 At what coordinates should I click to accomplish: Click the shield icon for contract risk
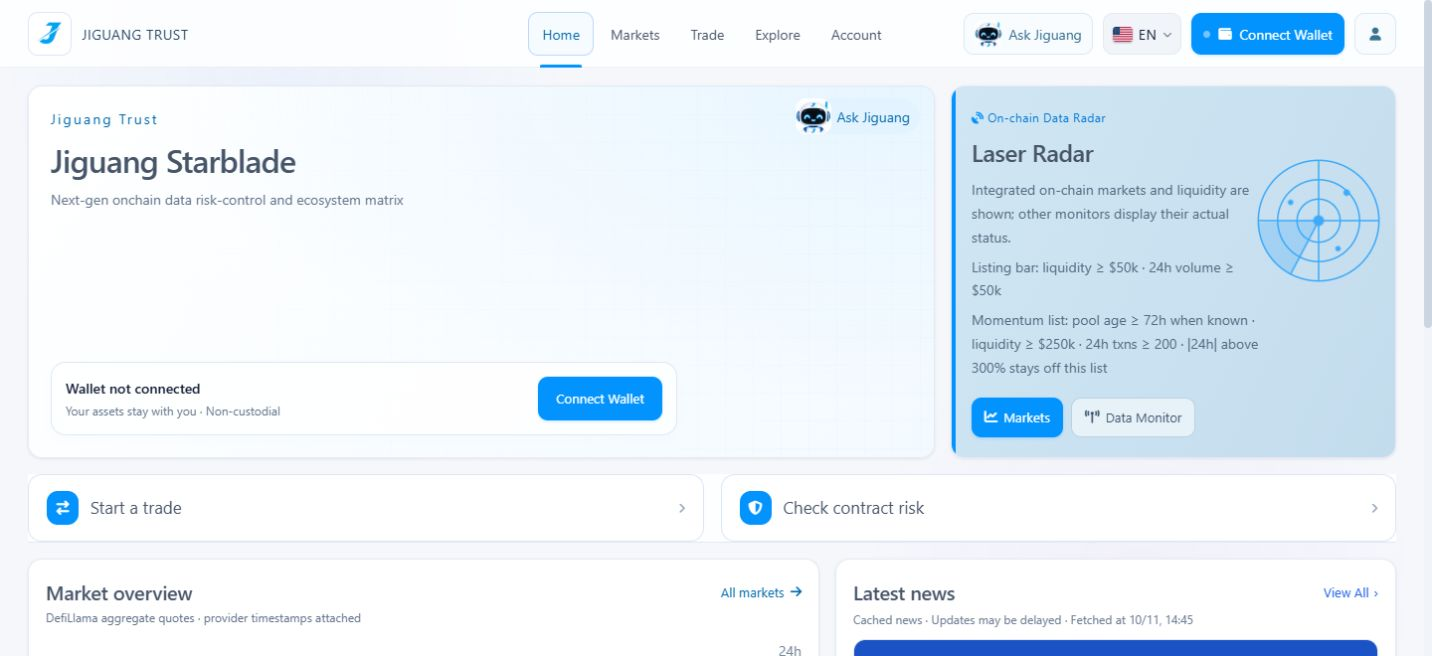coord(756,508)
